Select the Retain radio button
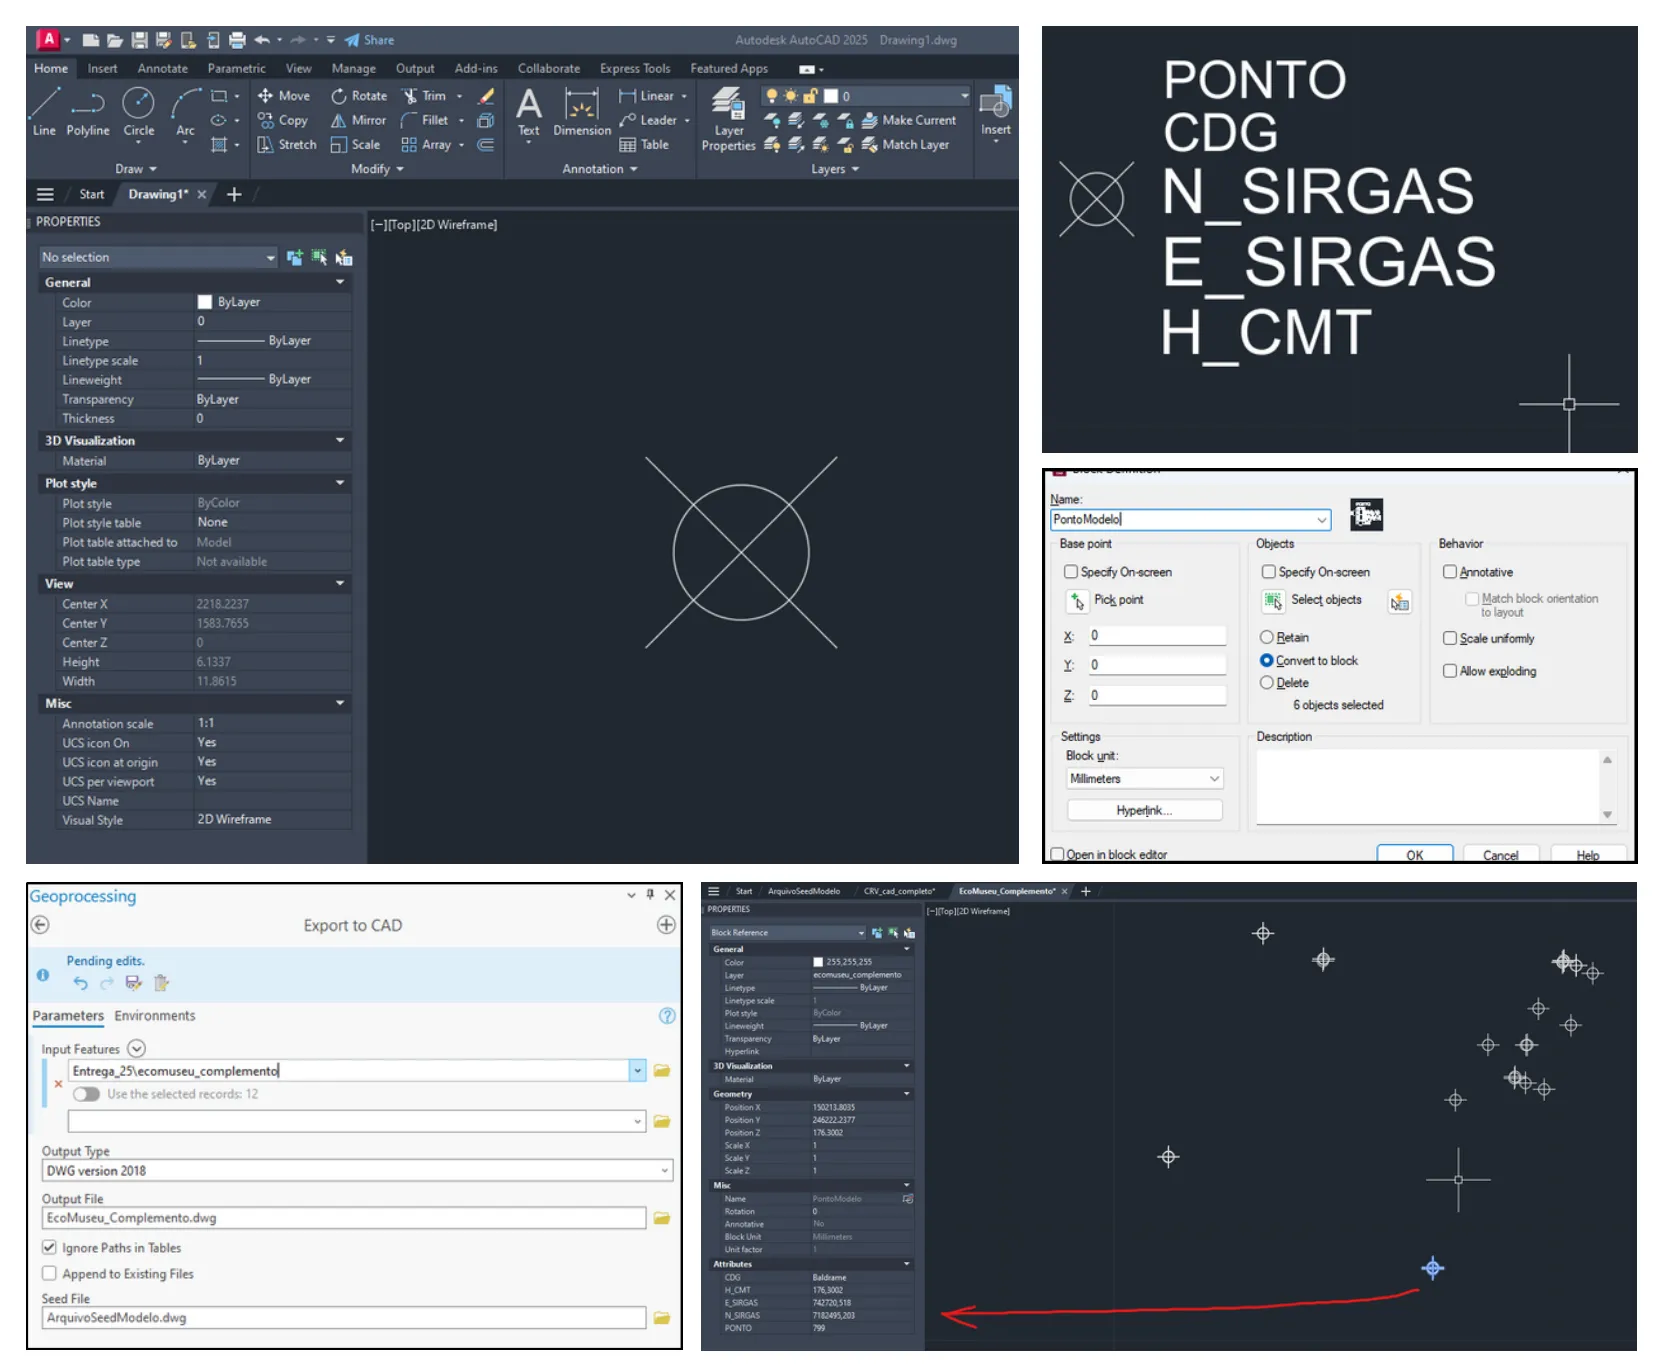Screen dimensions: 1670x1370 [x=1266, y=637]
